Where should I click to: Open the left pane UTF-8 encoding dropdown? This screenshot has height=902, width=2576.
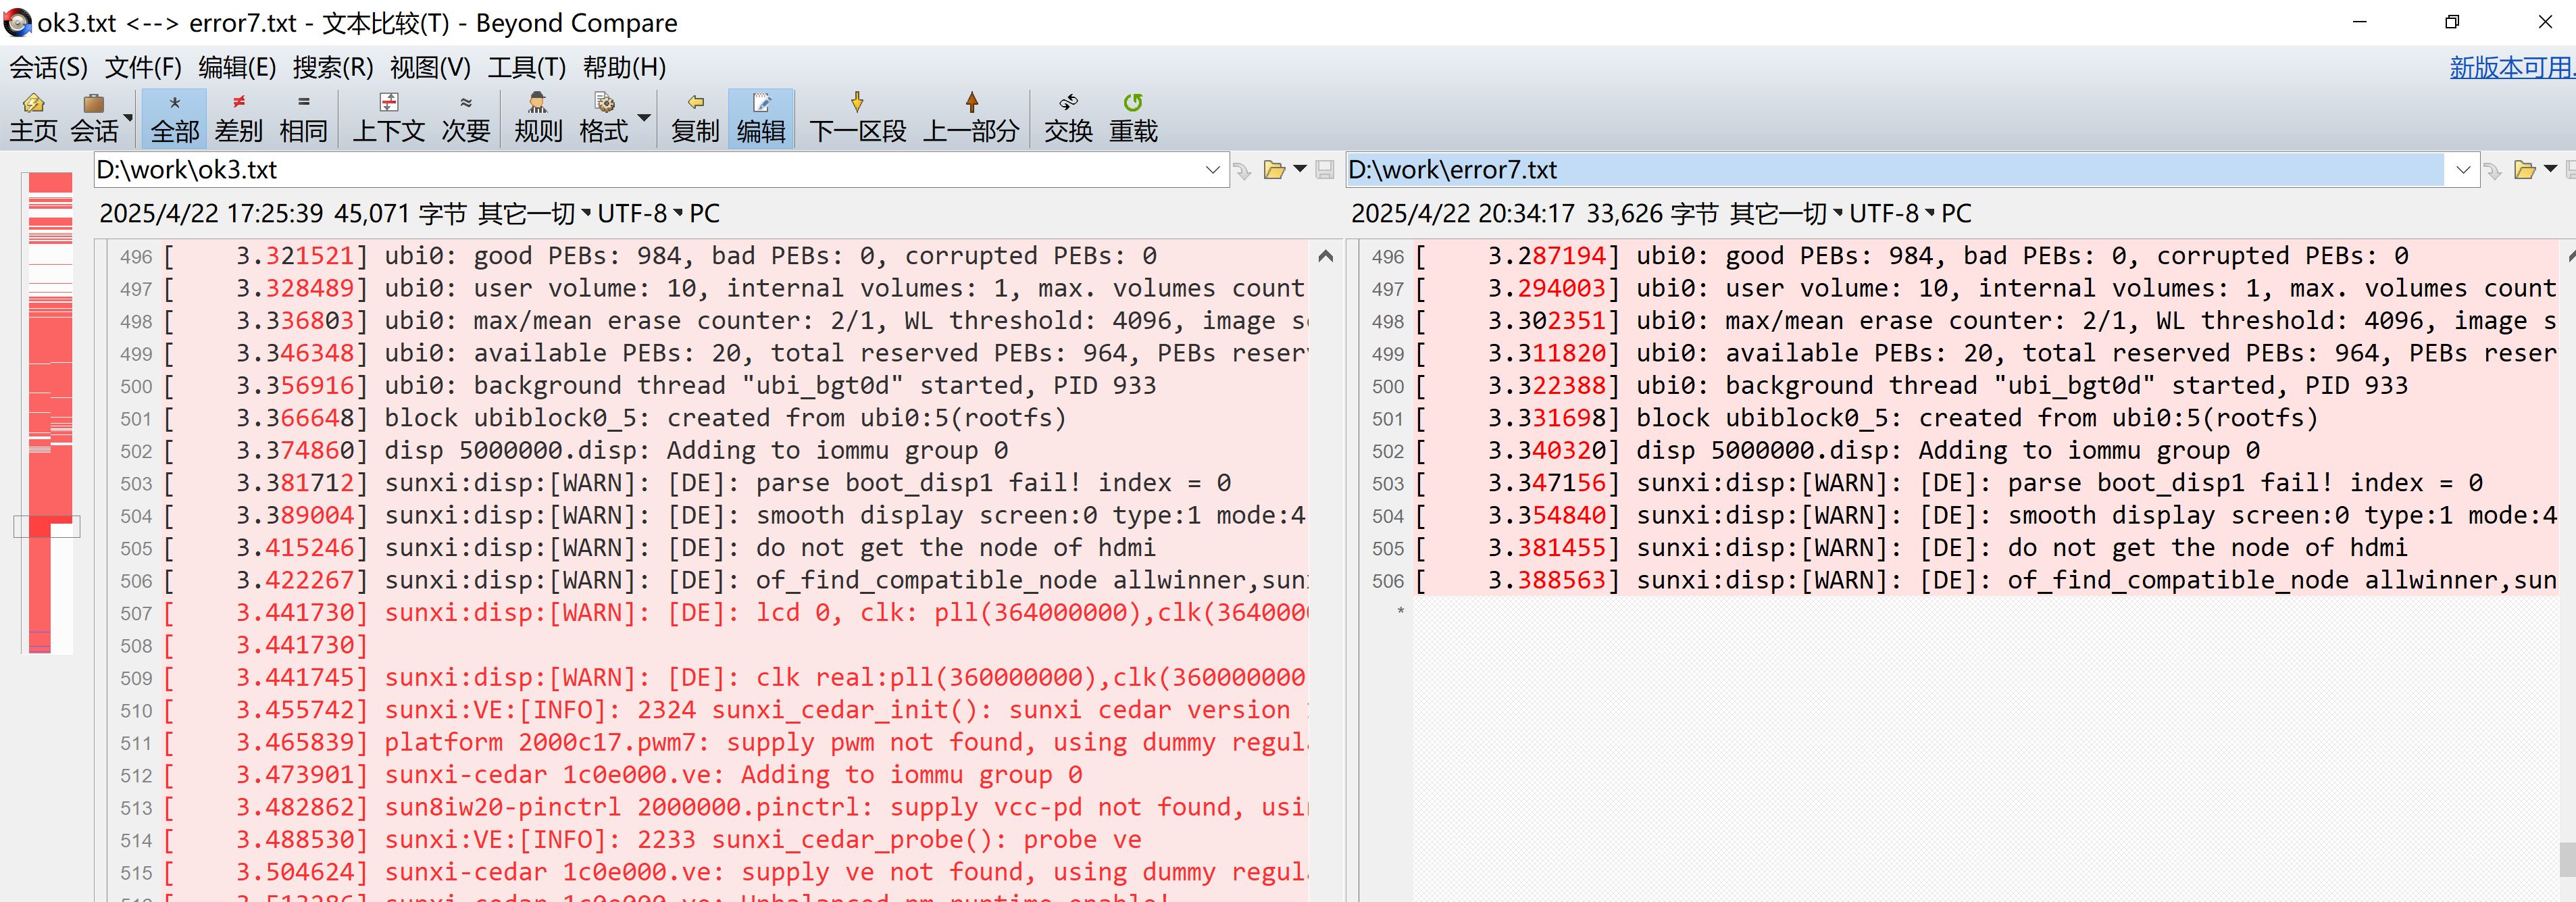pyautogui.click(x=640, y=214)
